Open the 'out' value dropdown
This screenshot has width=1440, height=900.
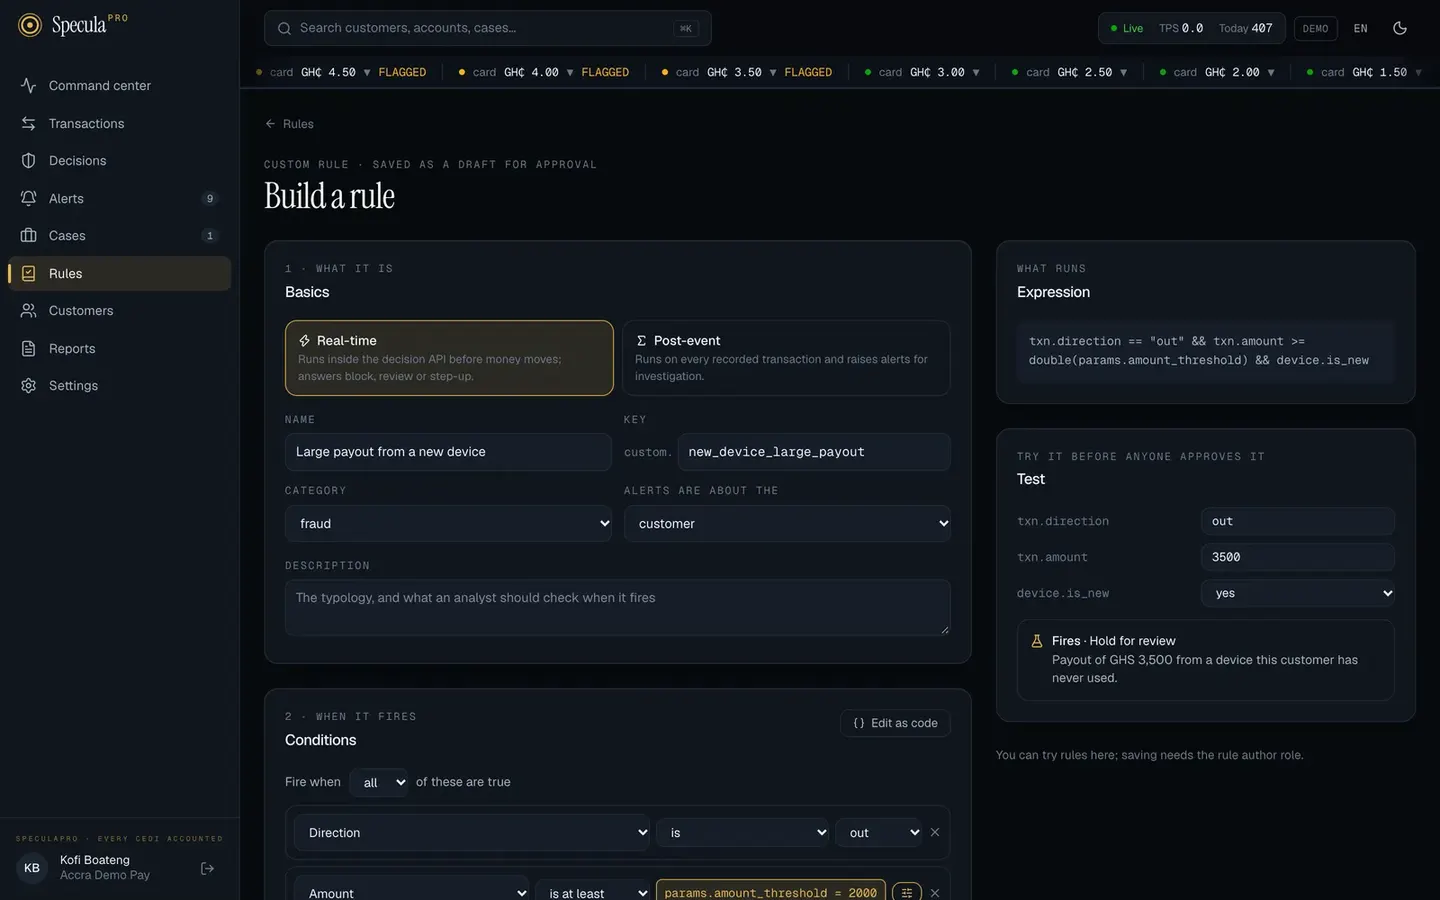coord(879,832)
